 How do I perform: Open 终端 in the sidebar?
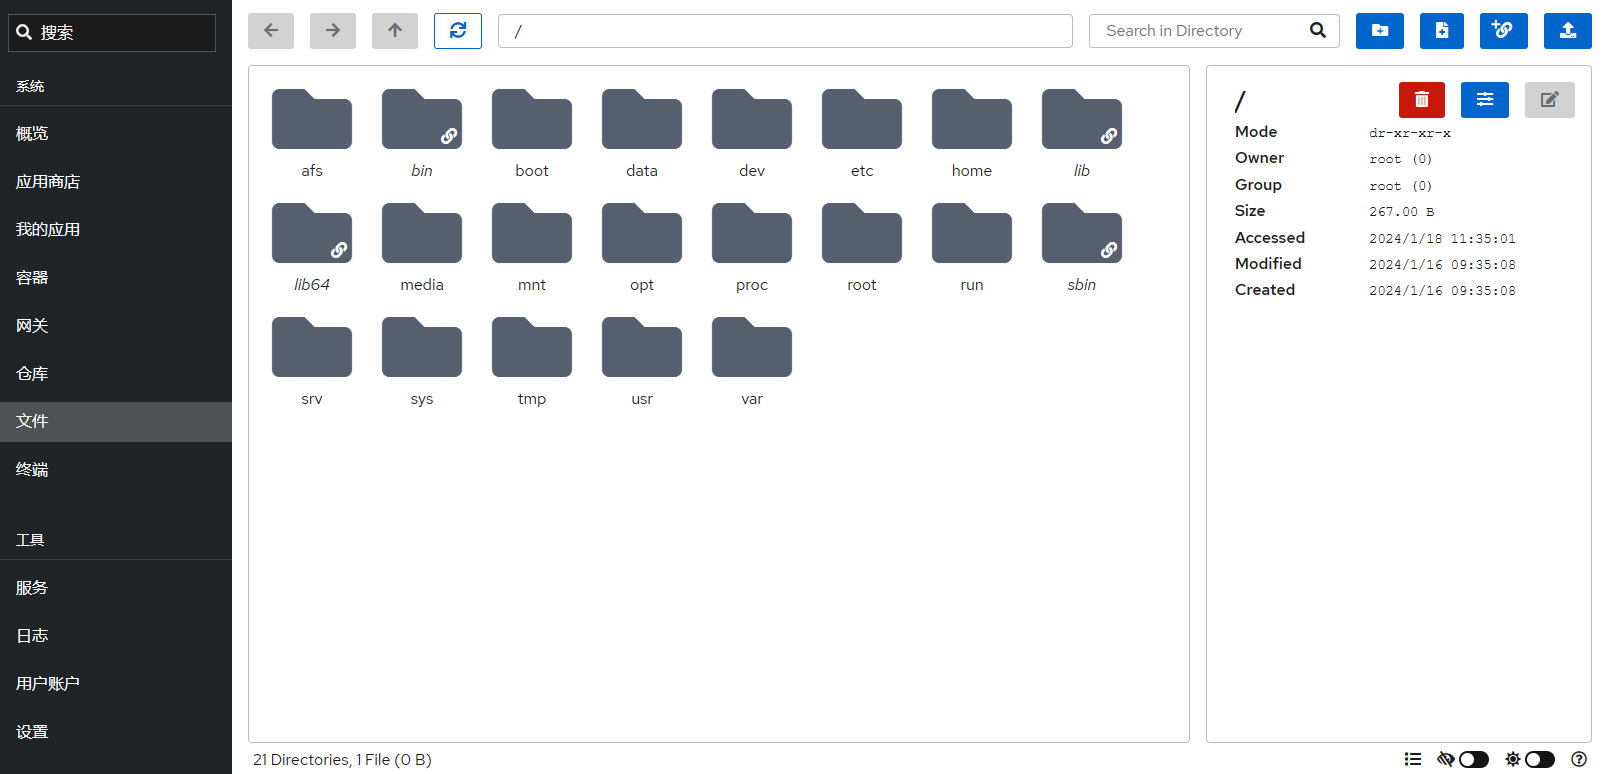[x=32, y=470]
